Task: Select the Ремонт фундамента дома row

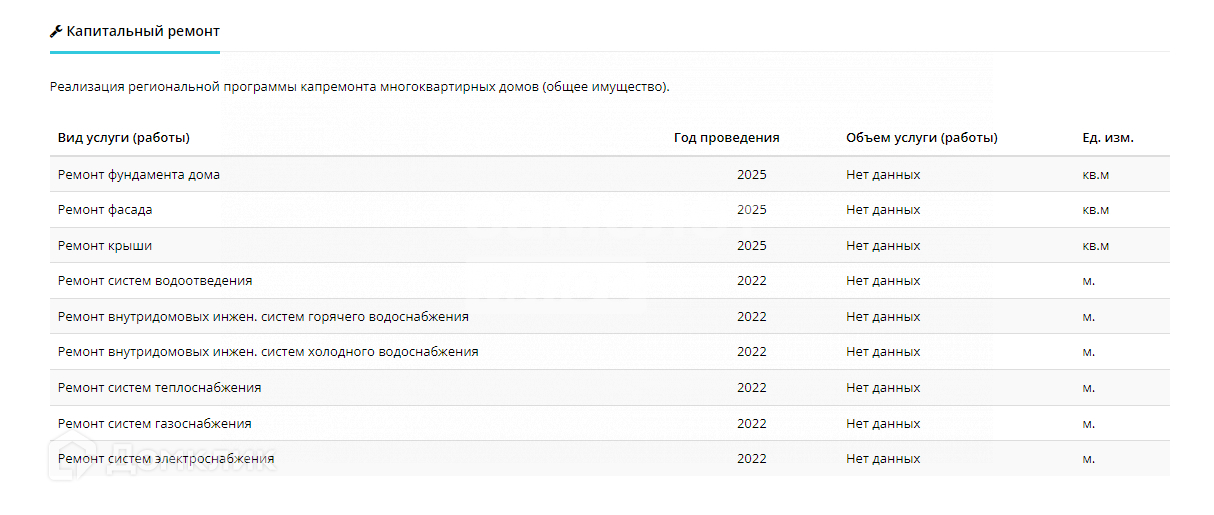Action: [x=139, y=174]
